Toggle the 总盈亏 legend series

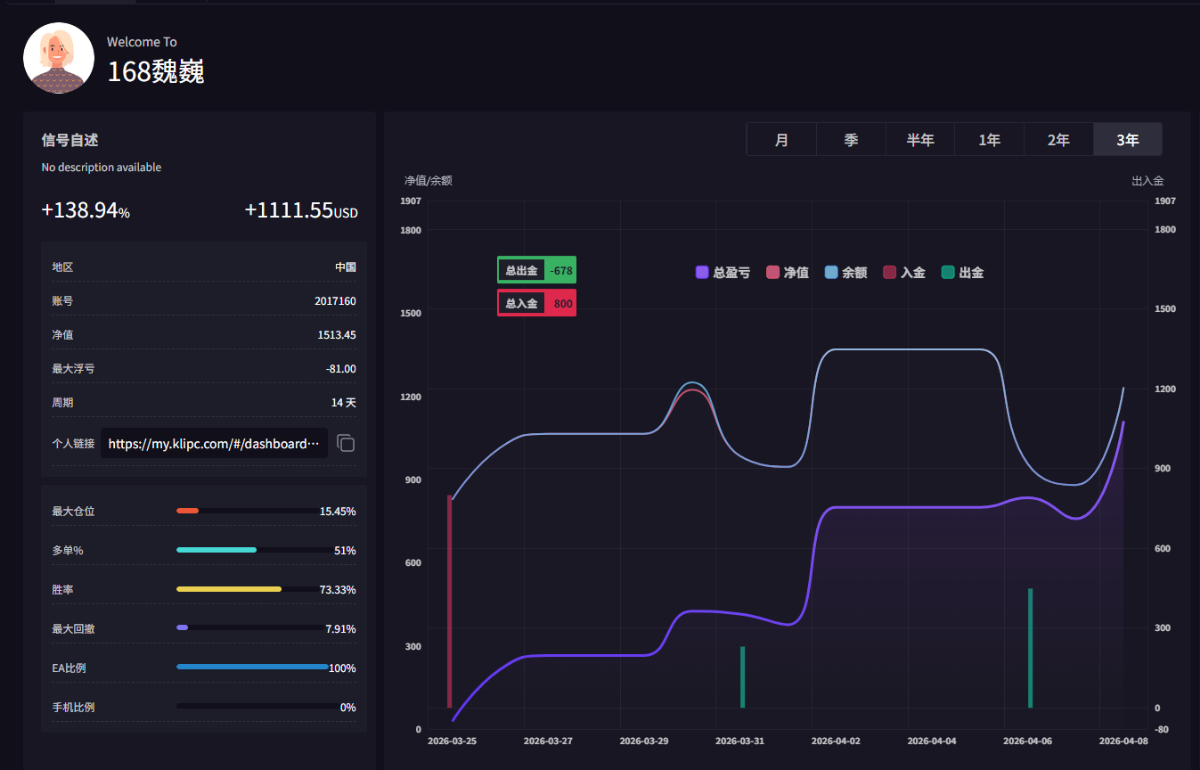(x=722, y=272)
